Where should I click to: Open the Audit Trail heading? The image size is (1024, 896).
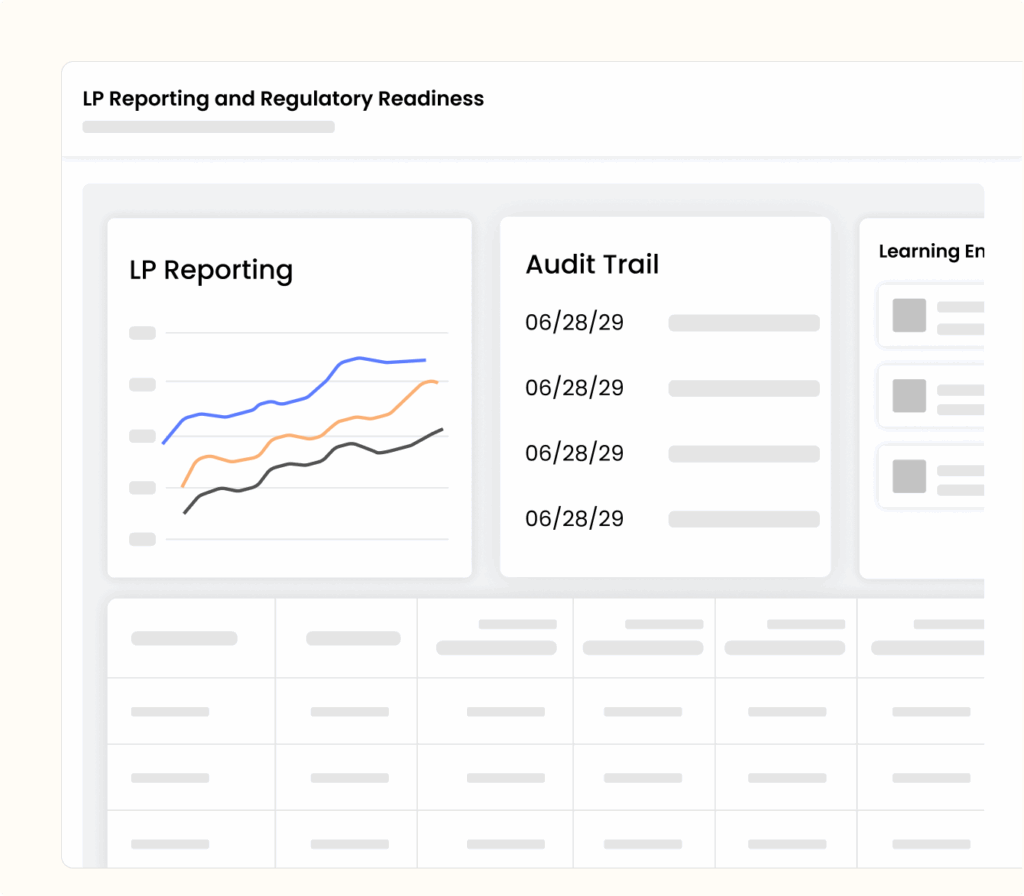592,265
